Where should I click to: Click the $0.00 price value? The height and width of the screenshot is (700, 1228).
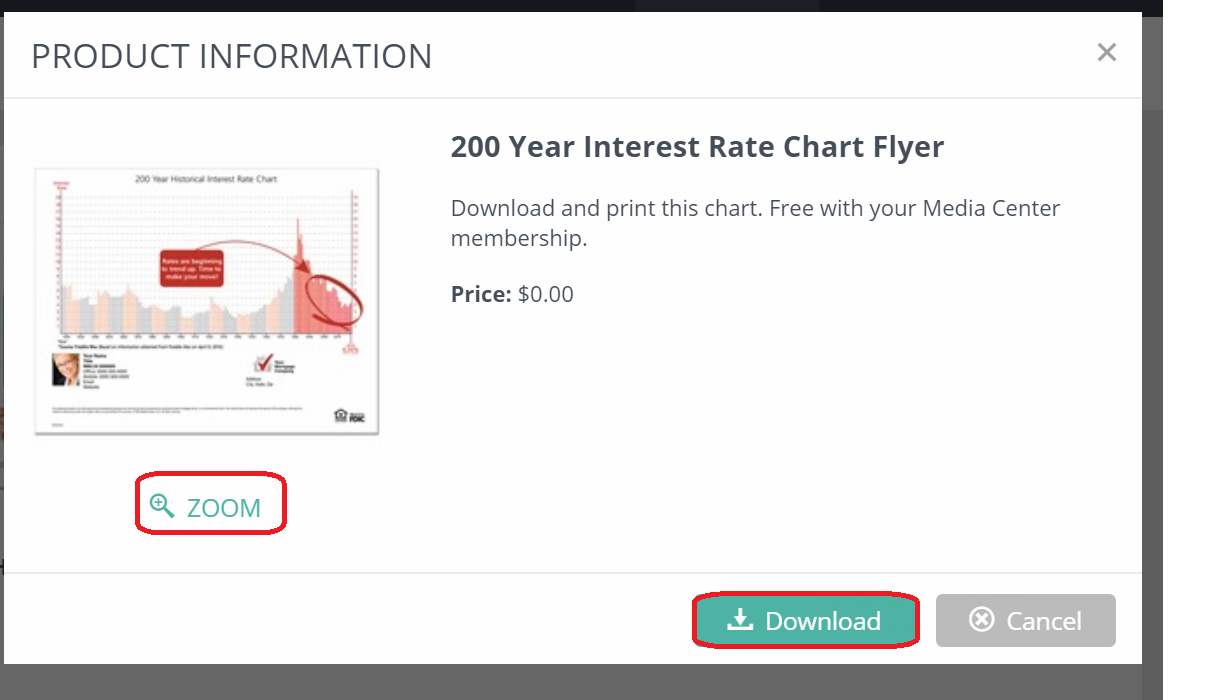click(x=546, y=294)
